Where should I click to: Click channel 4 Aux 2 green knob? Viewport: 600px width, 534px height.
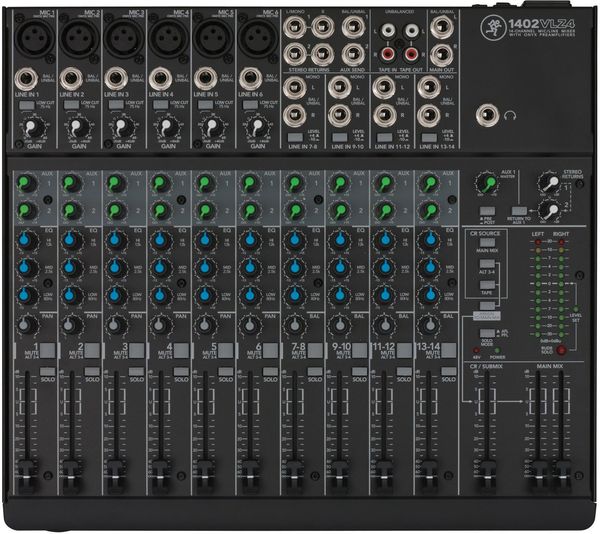(161, 210)
